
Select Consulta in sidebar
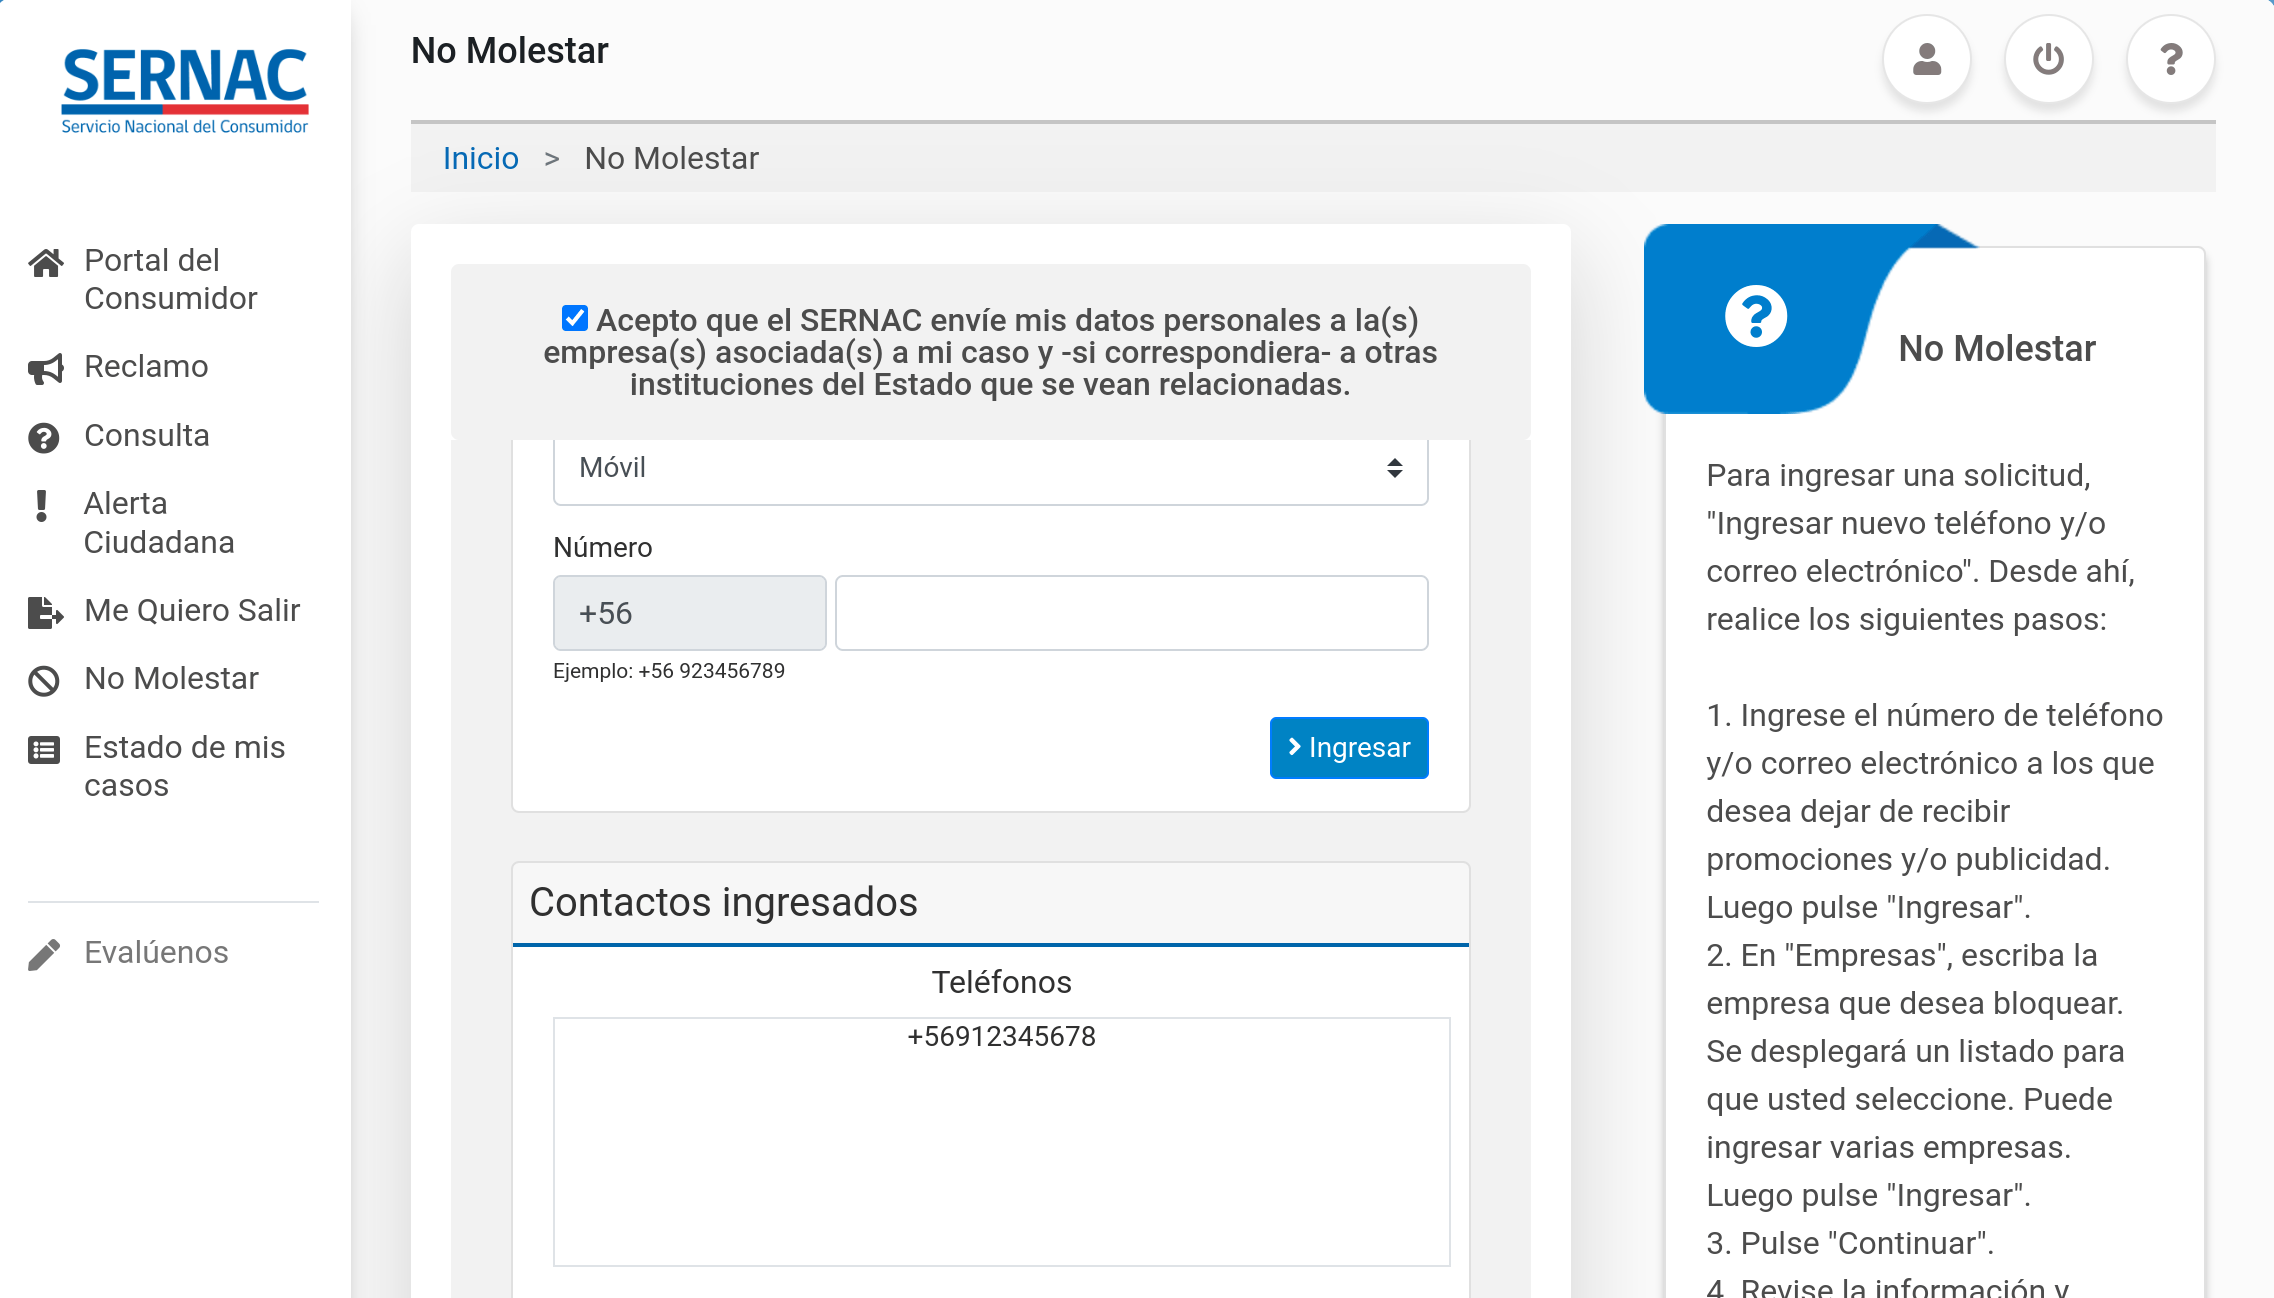(x=147, y=436)
